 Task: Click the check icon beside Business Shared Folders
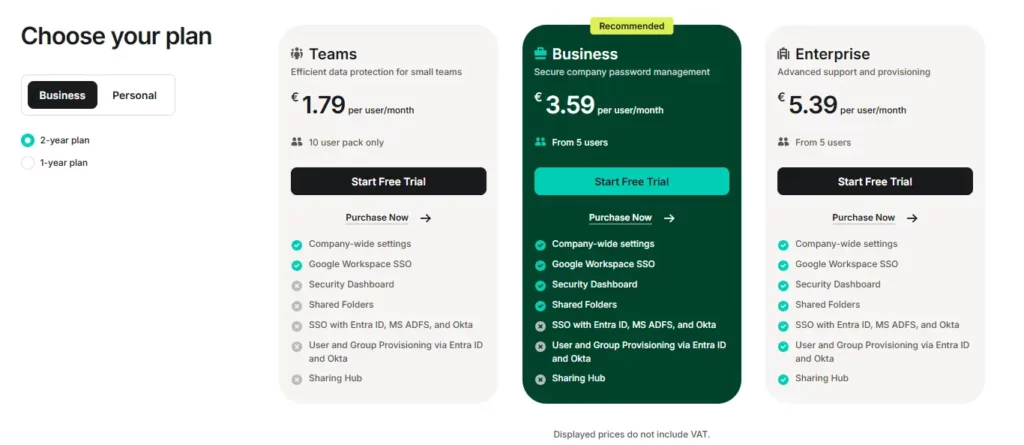(x=541, y=306)
